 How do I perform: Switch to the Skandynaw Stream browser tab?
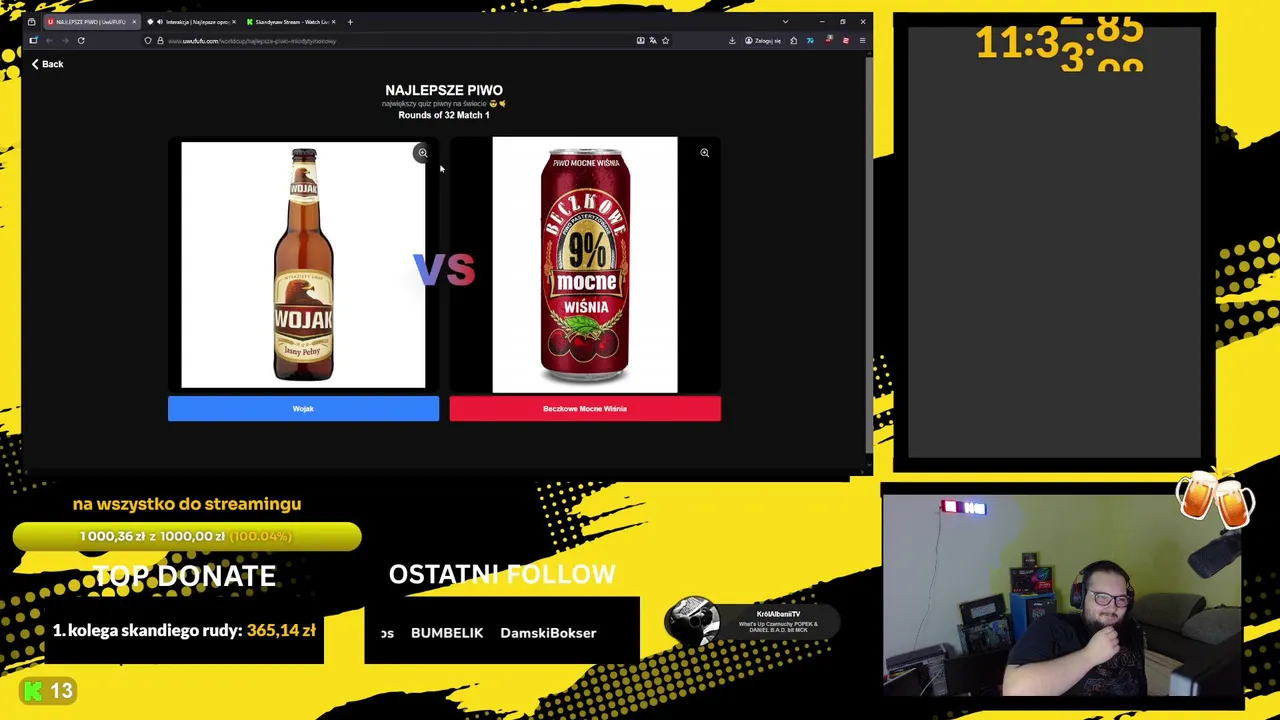[x=290, y=22]
